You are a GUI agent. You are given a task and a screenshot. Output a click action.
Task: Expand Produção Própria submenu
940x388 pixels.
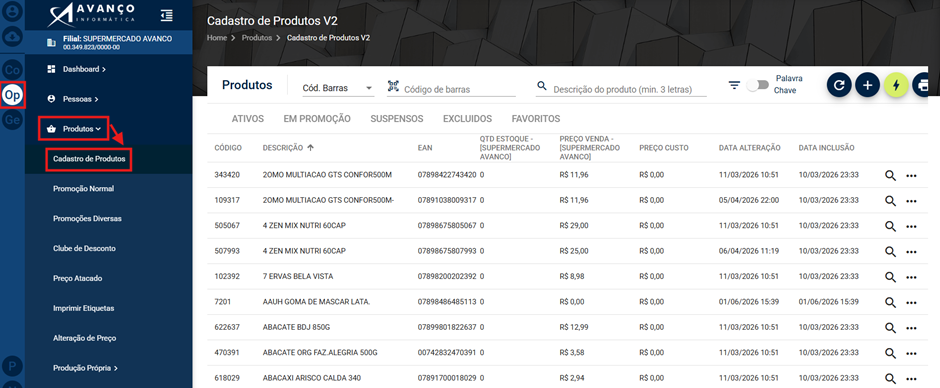85,368
